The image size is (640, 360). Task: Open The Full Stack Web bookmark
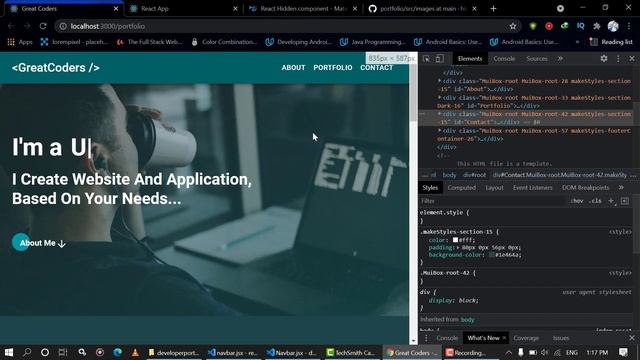(x=149, y=42)
